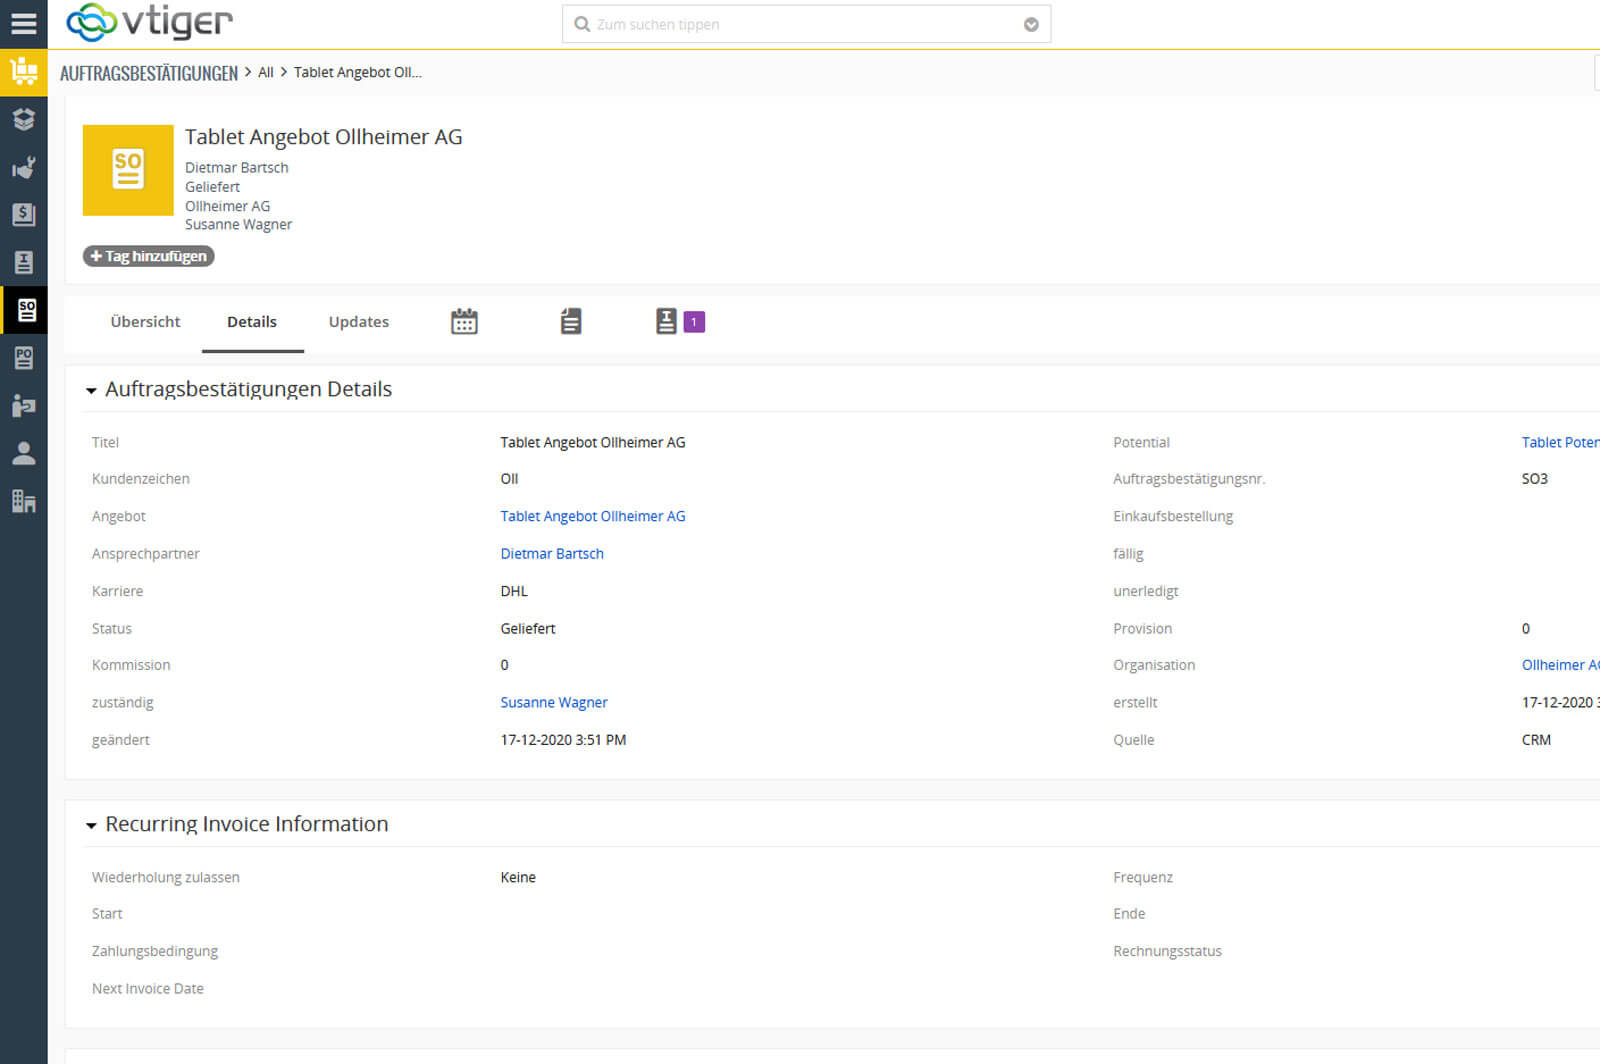Open the Dietmar Bartsch contact link
The height and width of the screenshot is (1064, 1600).
pos(552,554)
